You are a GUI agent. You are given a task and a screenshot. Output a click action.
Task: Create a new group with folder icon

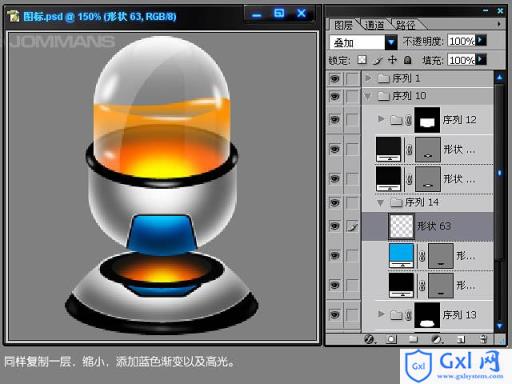click(x=413, y=339)
